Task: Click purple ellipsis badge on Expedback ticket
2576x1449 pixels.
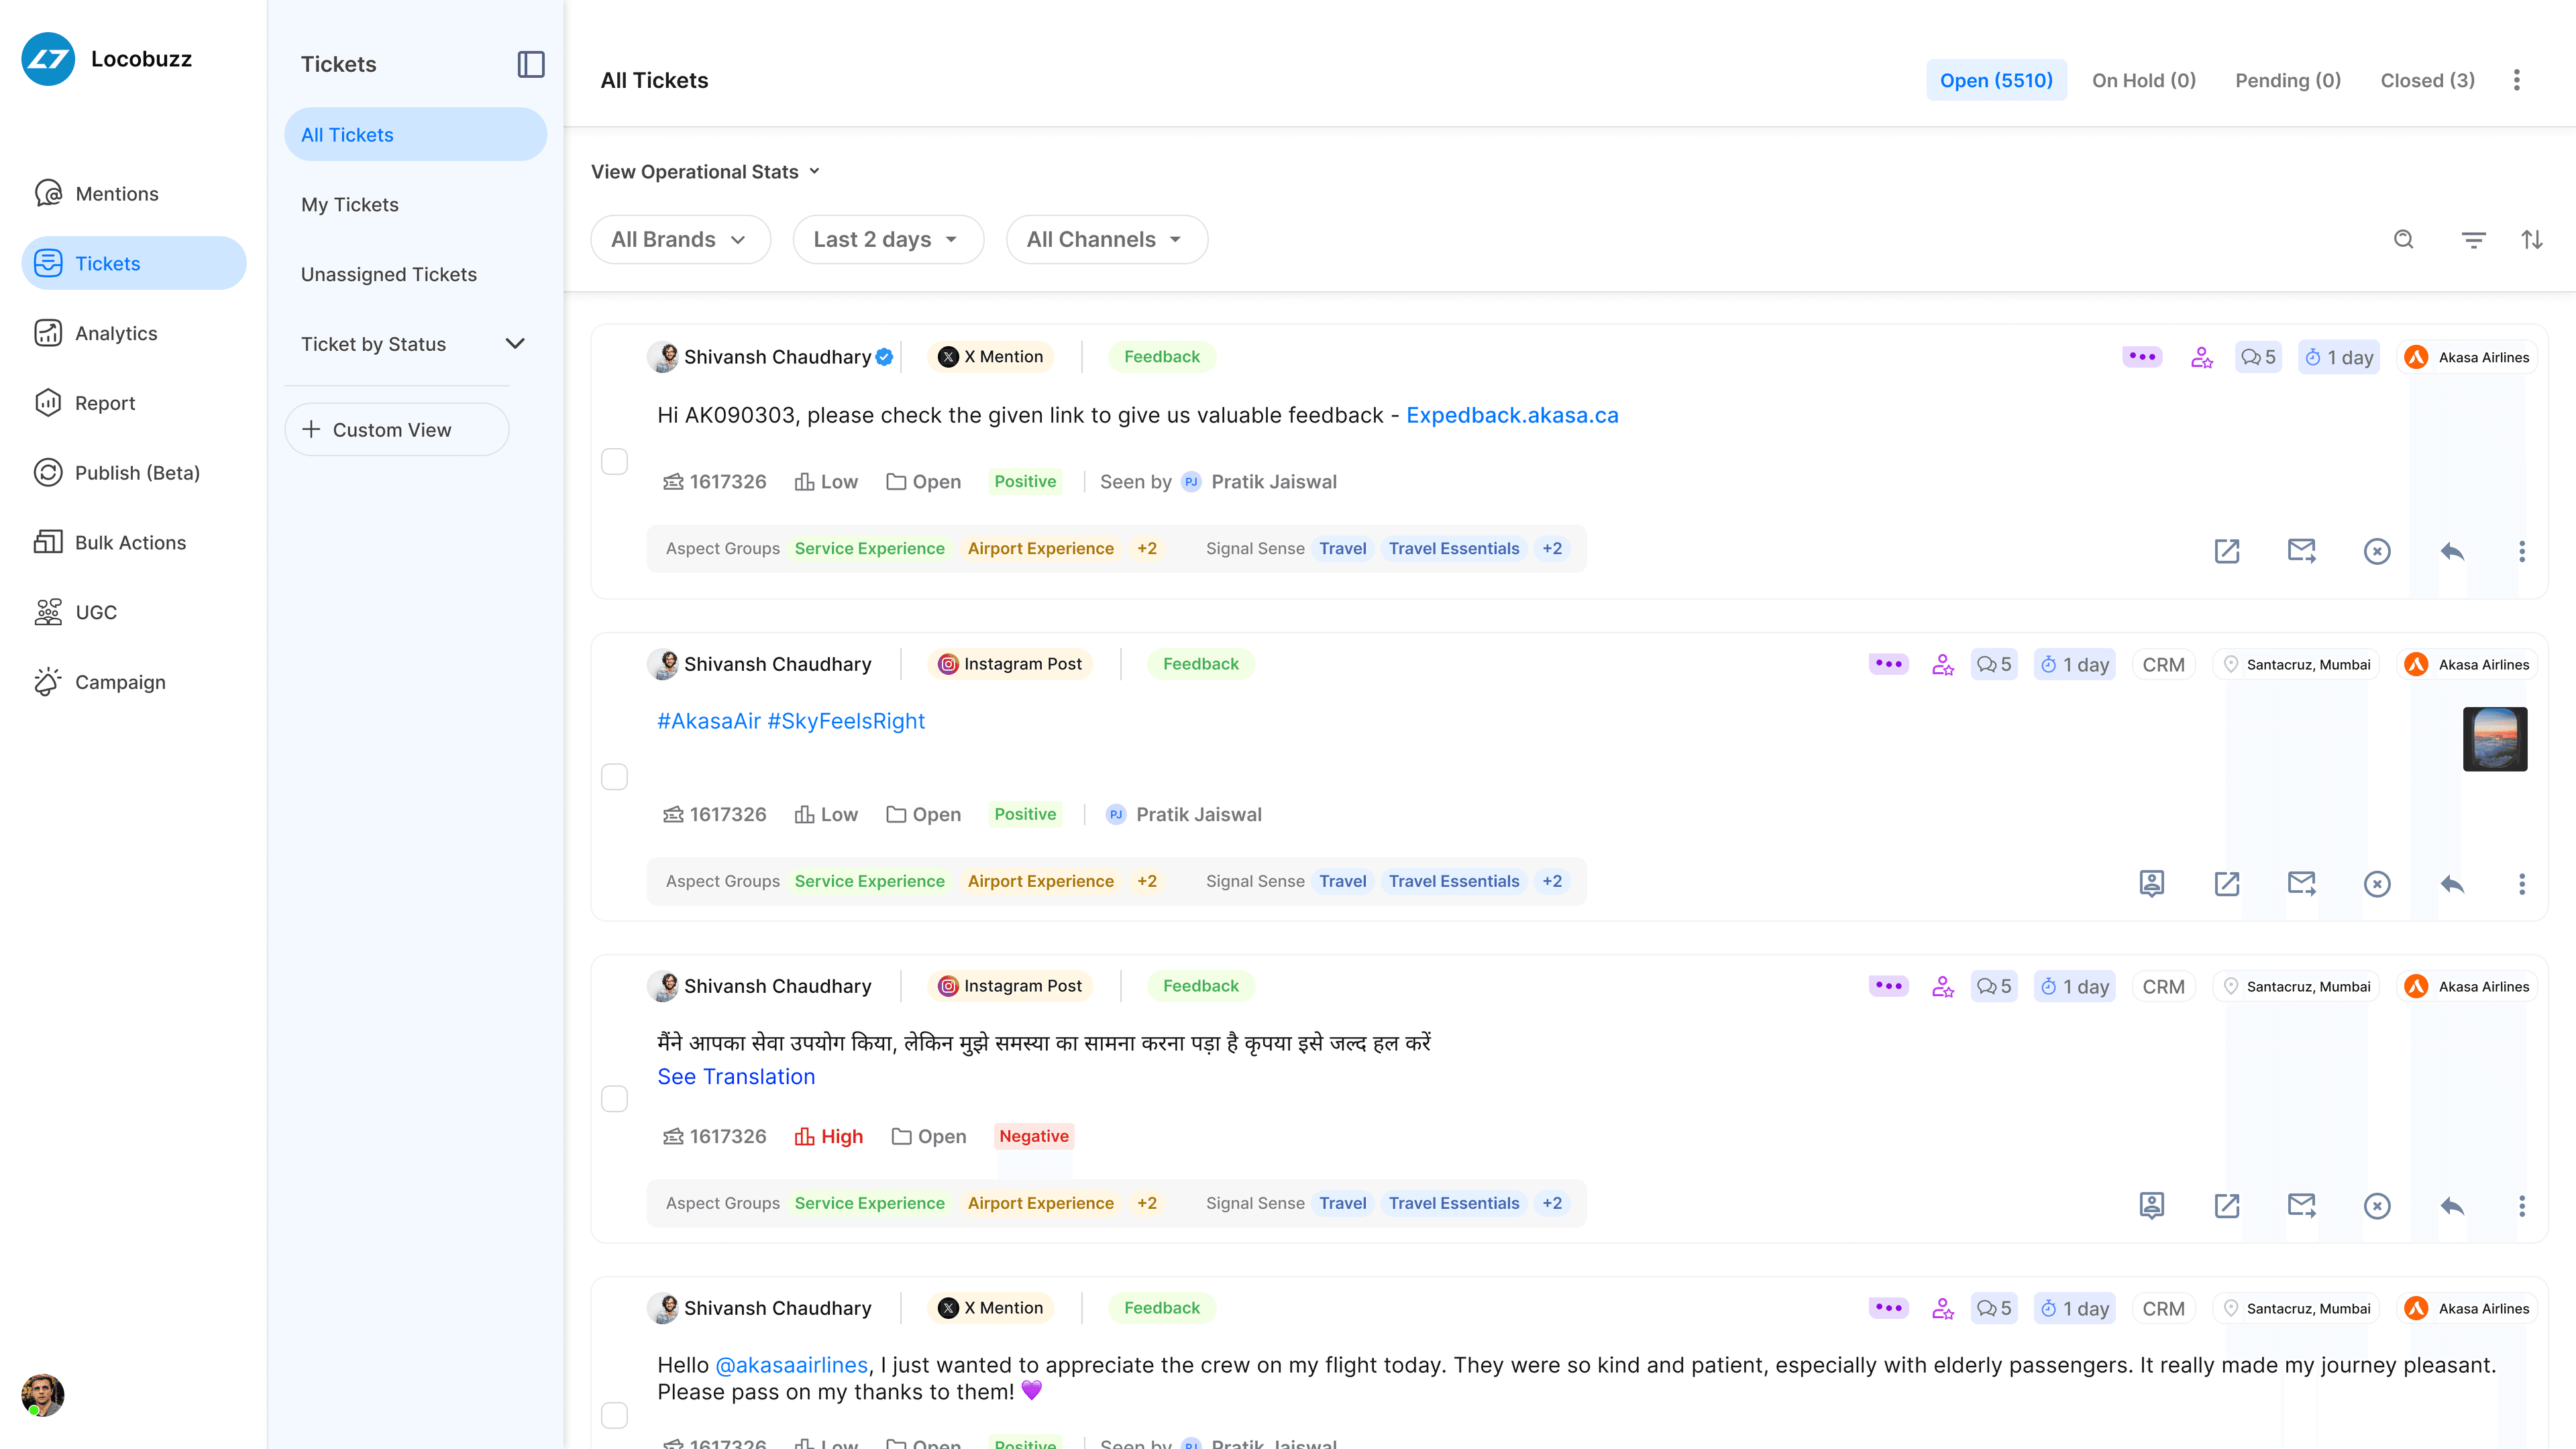Action: tap(2142, 357)
